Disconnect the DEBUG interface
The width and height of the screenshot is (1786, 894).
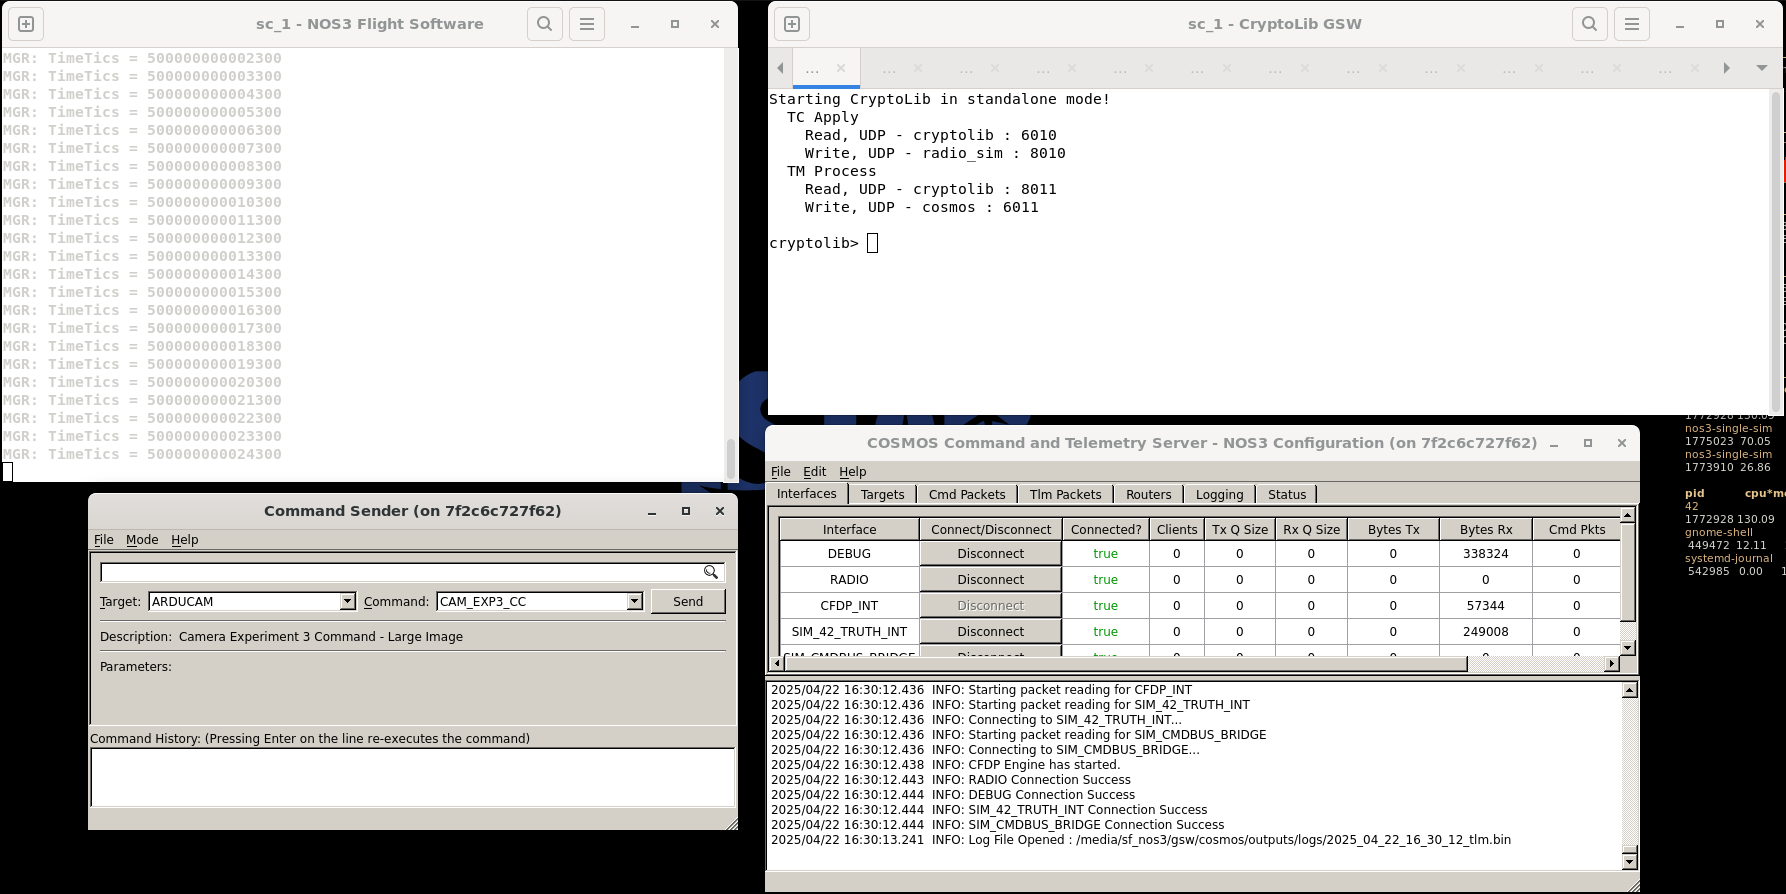(x=991, y=553)
